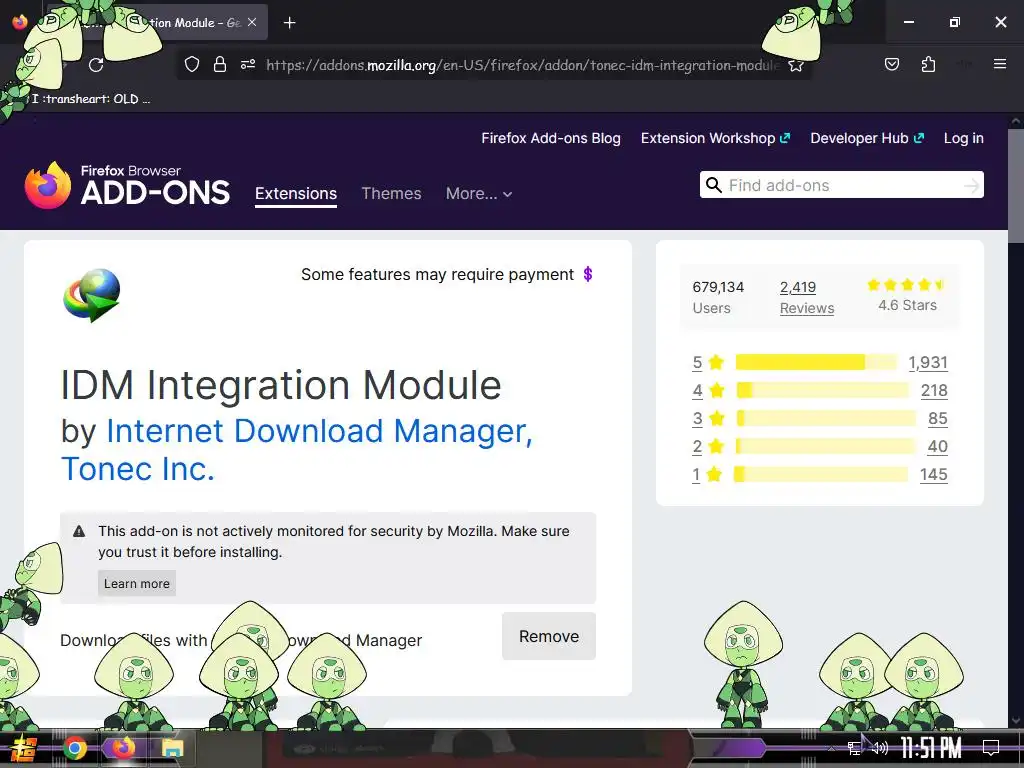Open Pocket save icon
The height and width of the screenshot is (768, 1024).
click(x=891, y=64)
